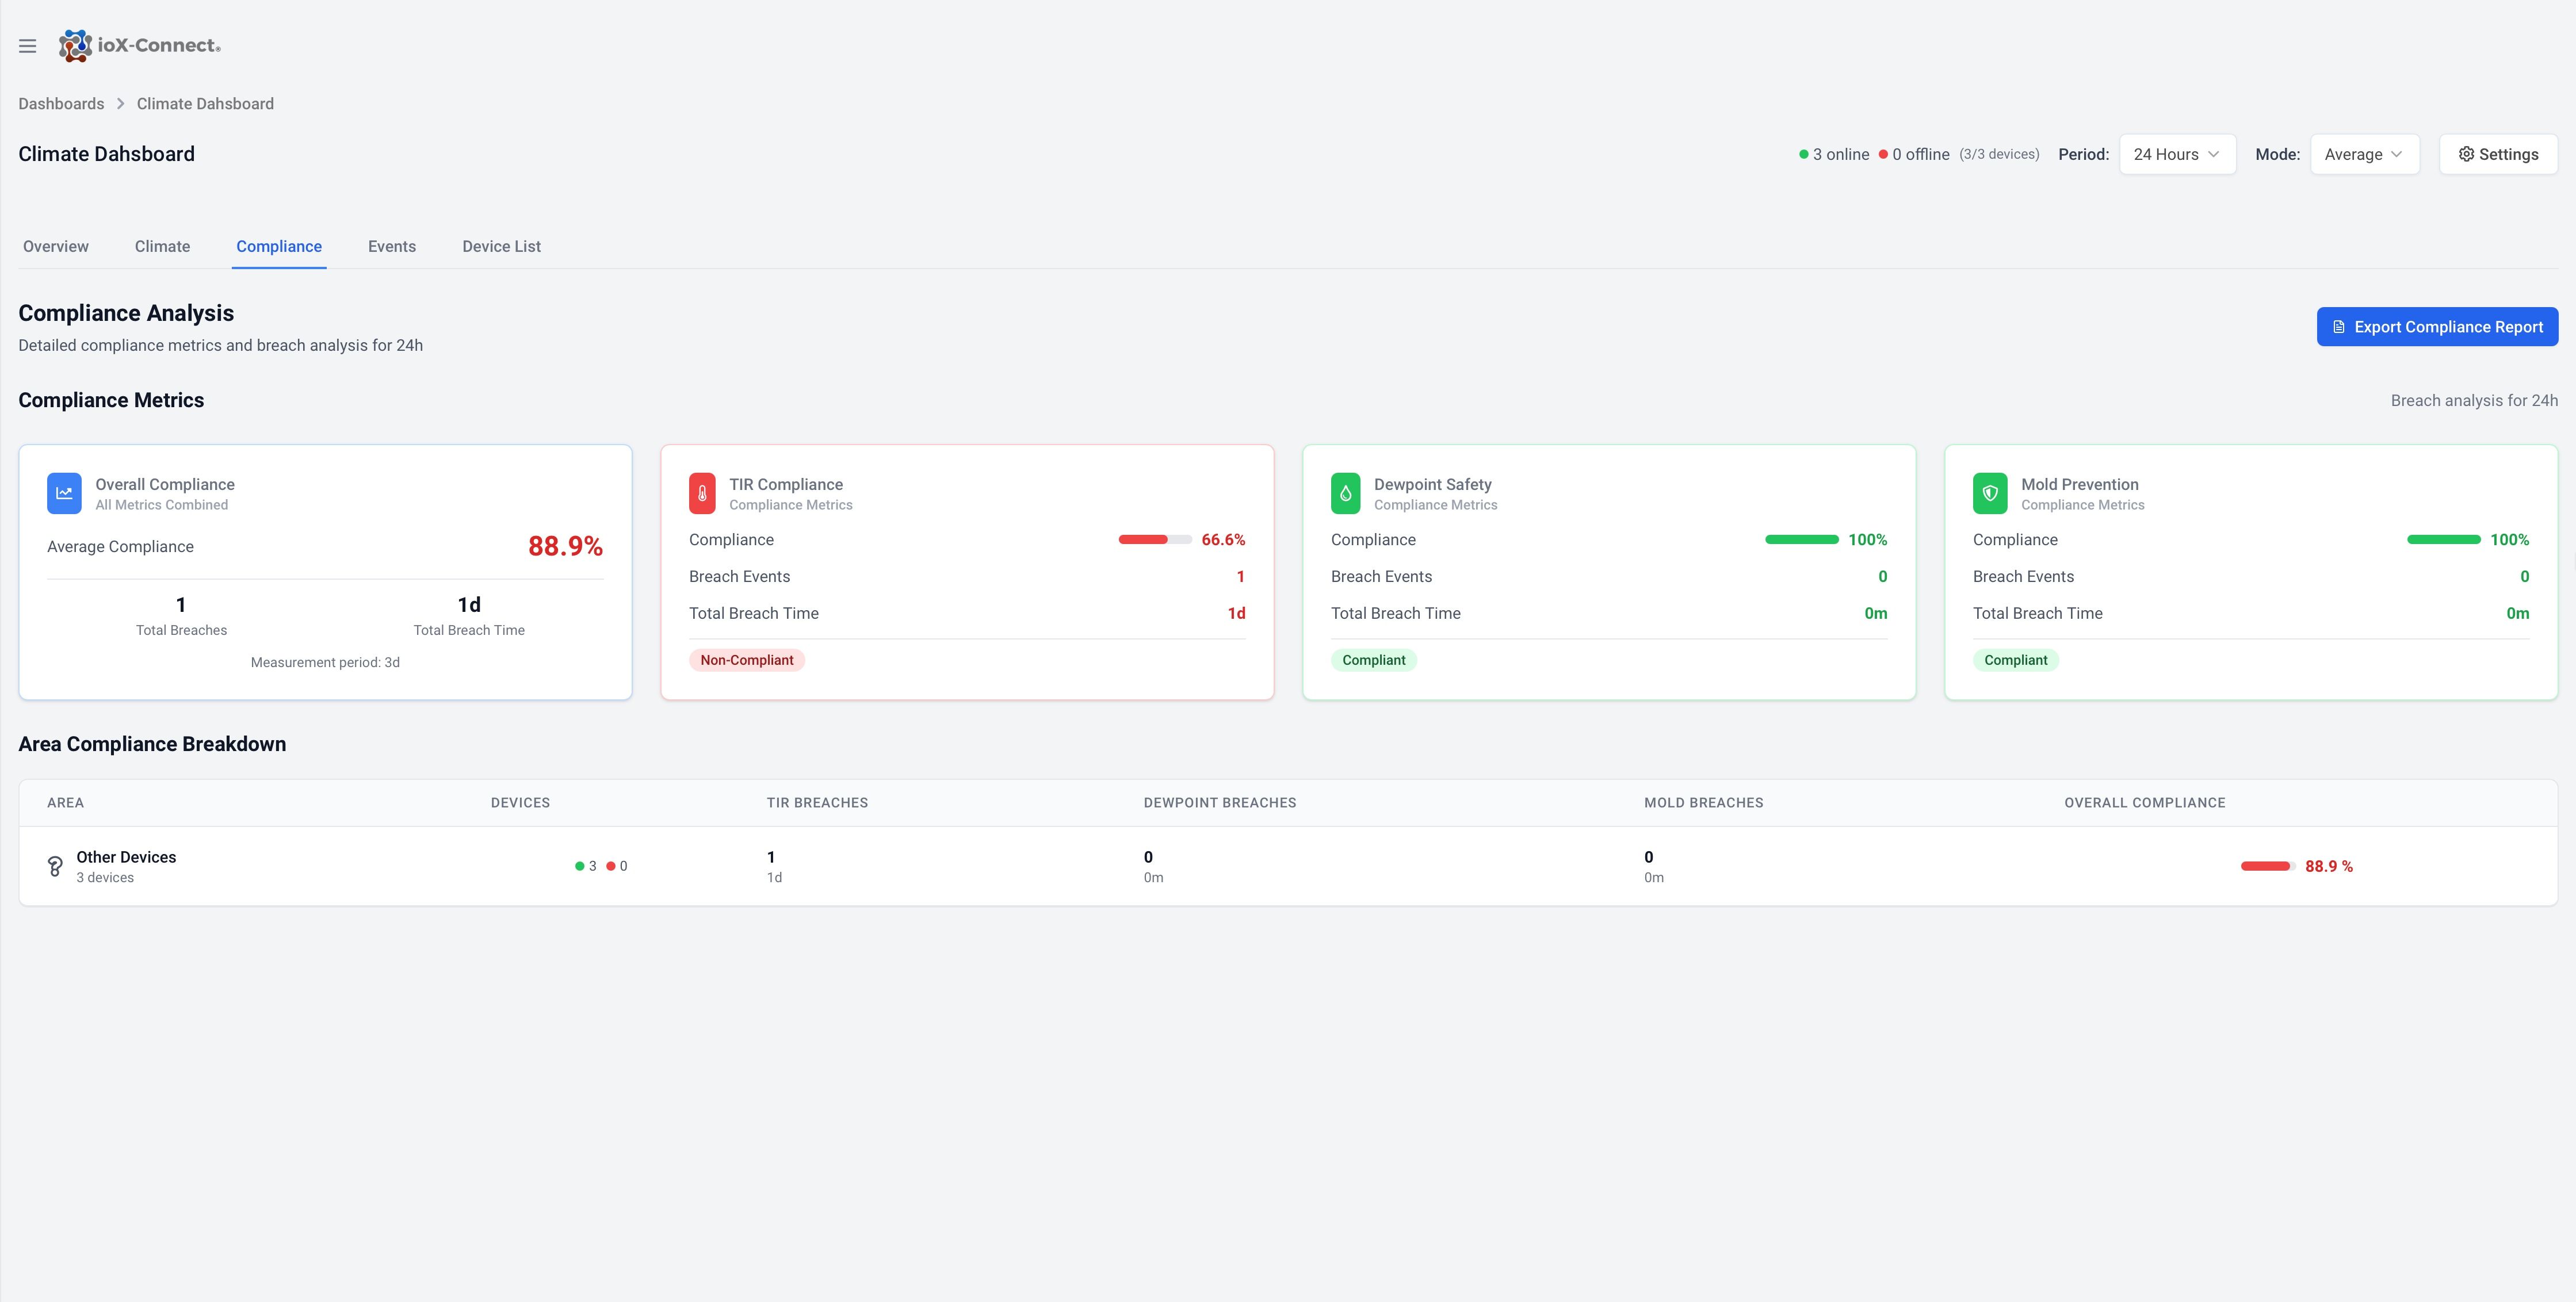Switch to the Climate tab
The height and width of the screenshot is (1302, 2576).
tap(162, 246)
